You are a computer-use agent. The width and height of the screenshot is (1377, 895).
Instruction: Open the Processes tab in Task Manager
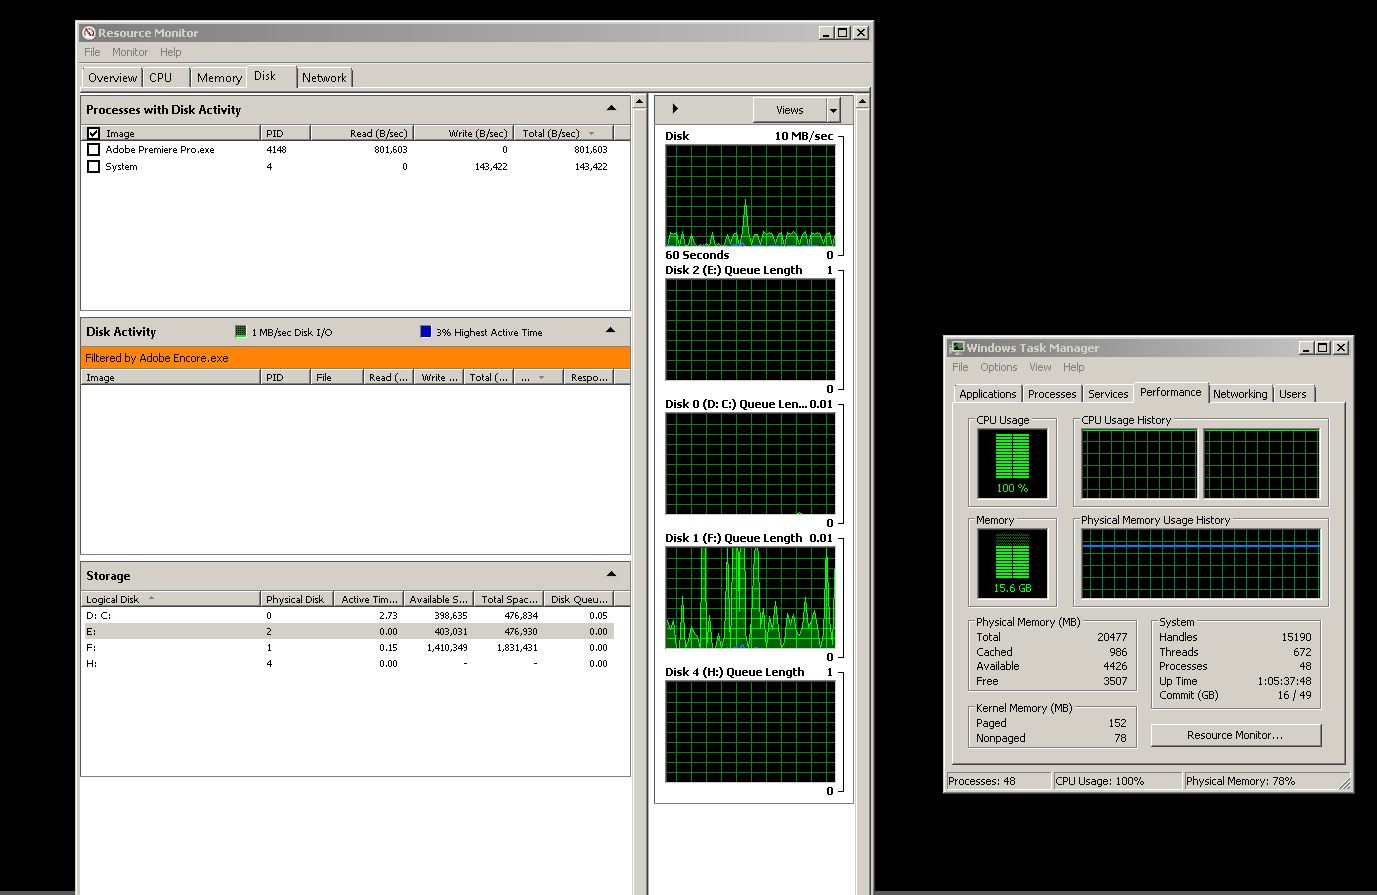(1052, 394)
